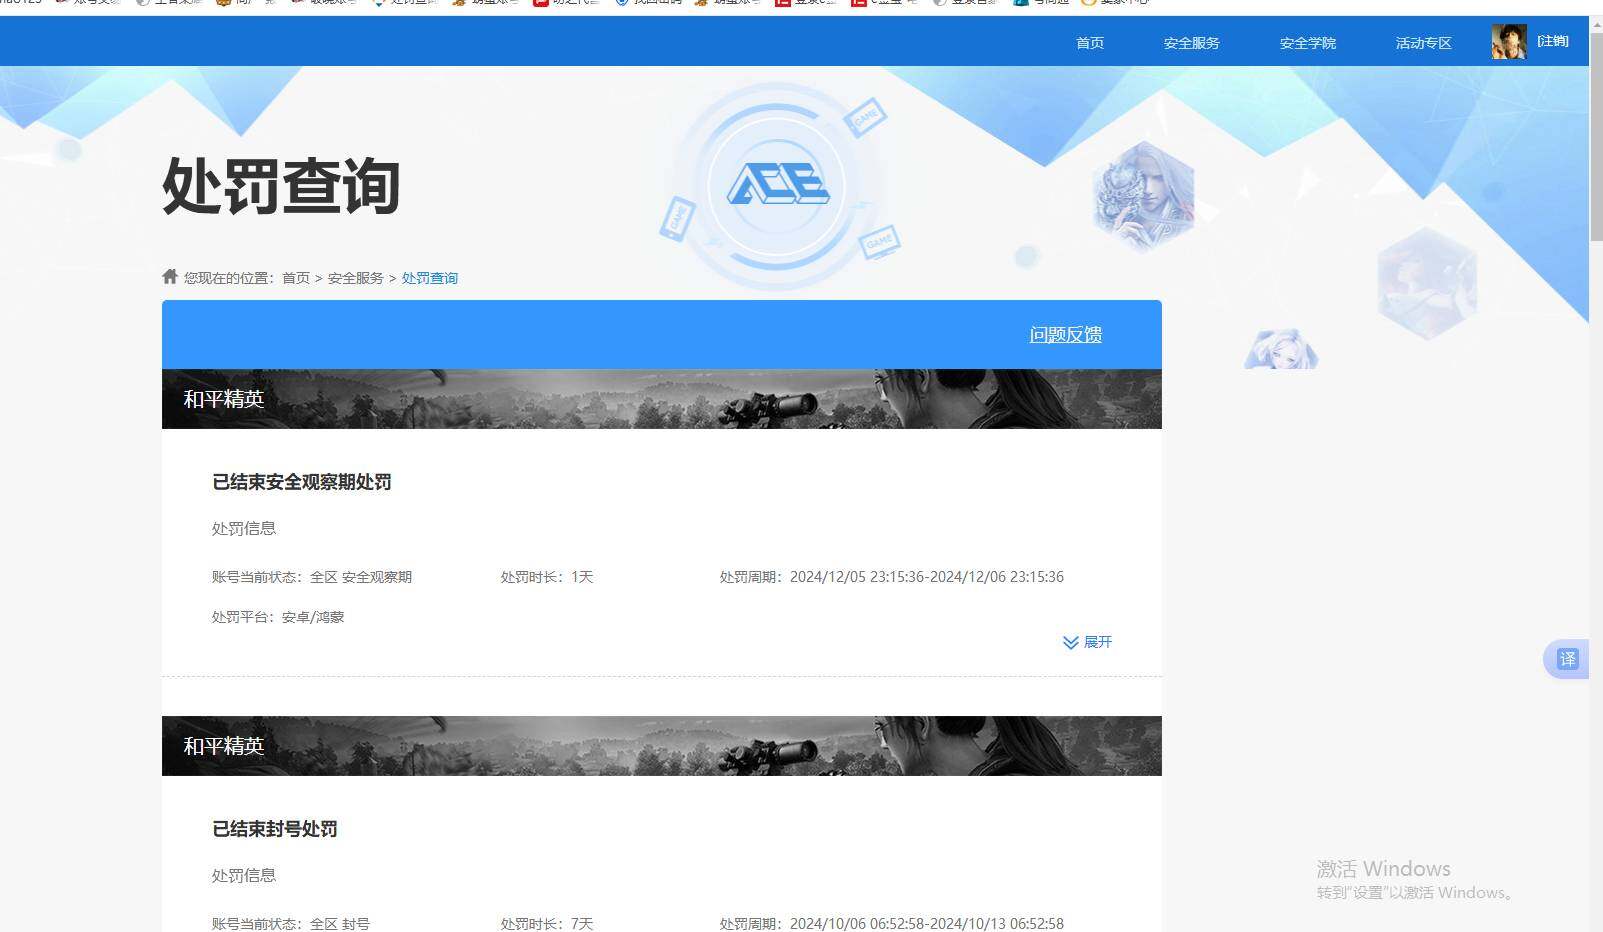Open the 安全学院 menu item

click(x=1307, y=42)
